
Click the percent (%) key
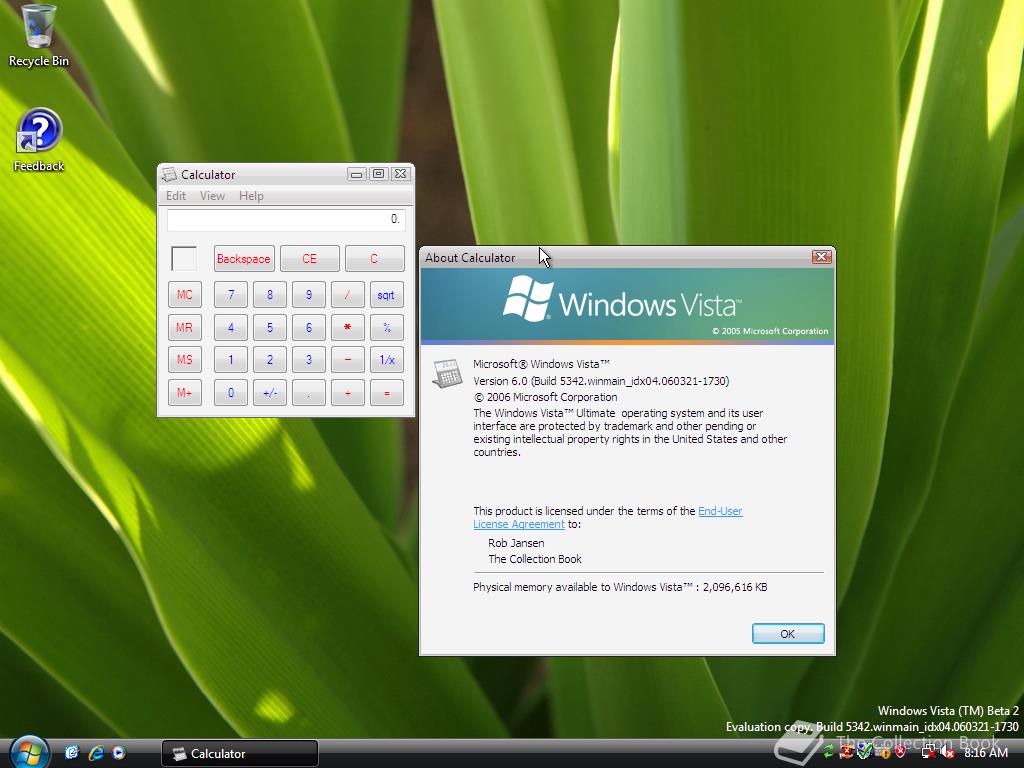pos(387,327)
